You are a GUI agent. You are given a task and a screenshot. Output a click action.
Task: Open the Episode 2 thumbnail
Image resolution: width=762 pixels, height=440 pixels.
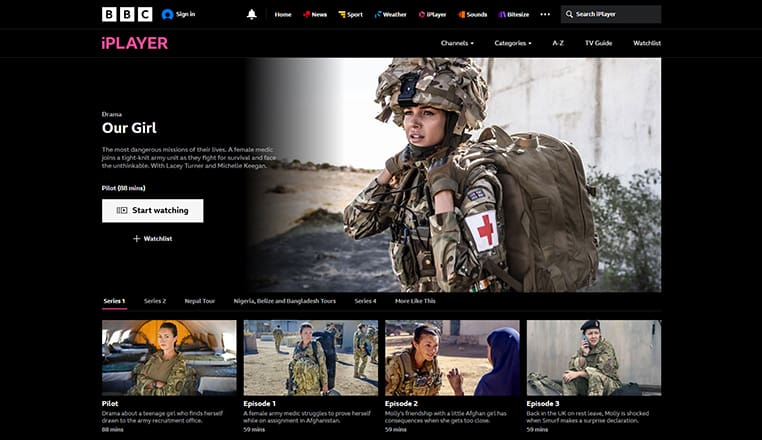click(x=452, y=357)
